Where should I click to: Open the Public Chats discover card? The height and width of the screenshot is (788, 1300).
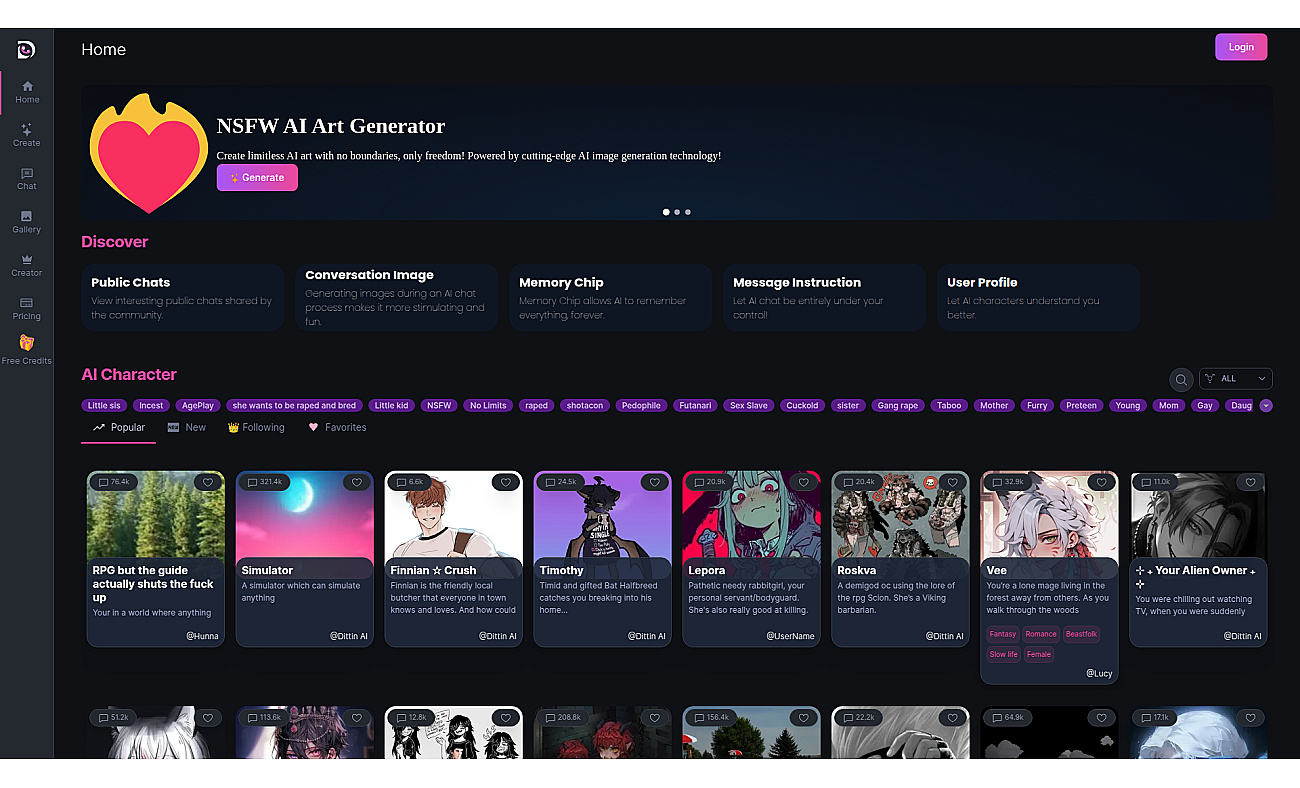(x=183, y=297)
